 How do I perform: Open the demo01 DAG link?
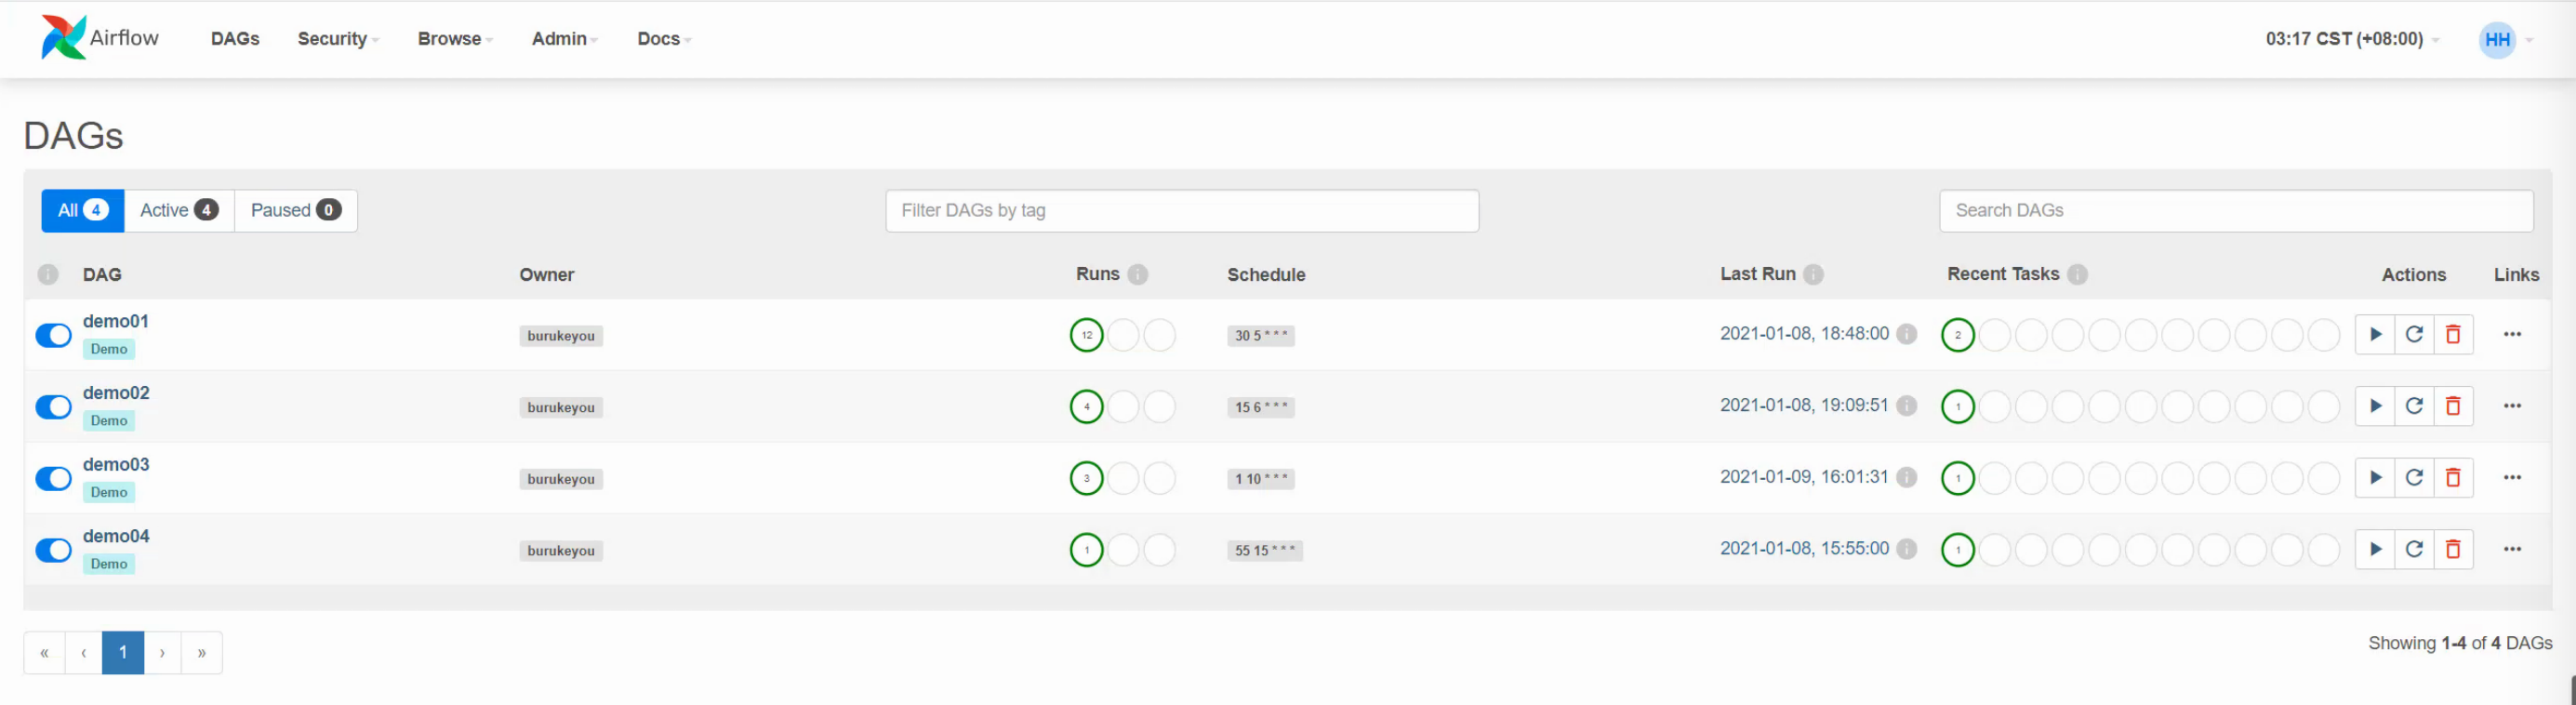click(x=116, y=321)
